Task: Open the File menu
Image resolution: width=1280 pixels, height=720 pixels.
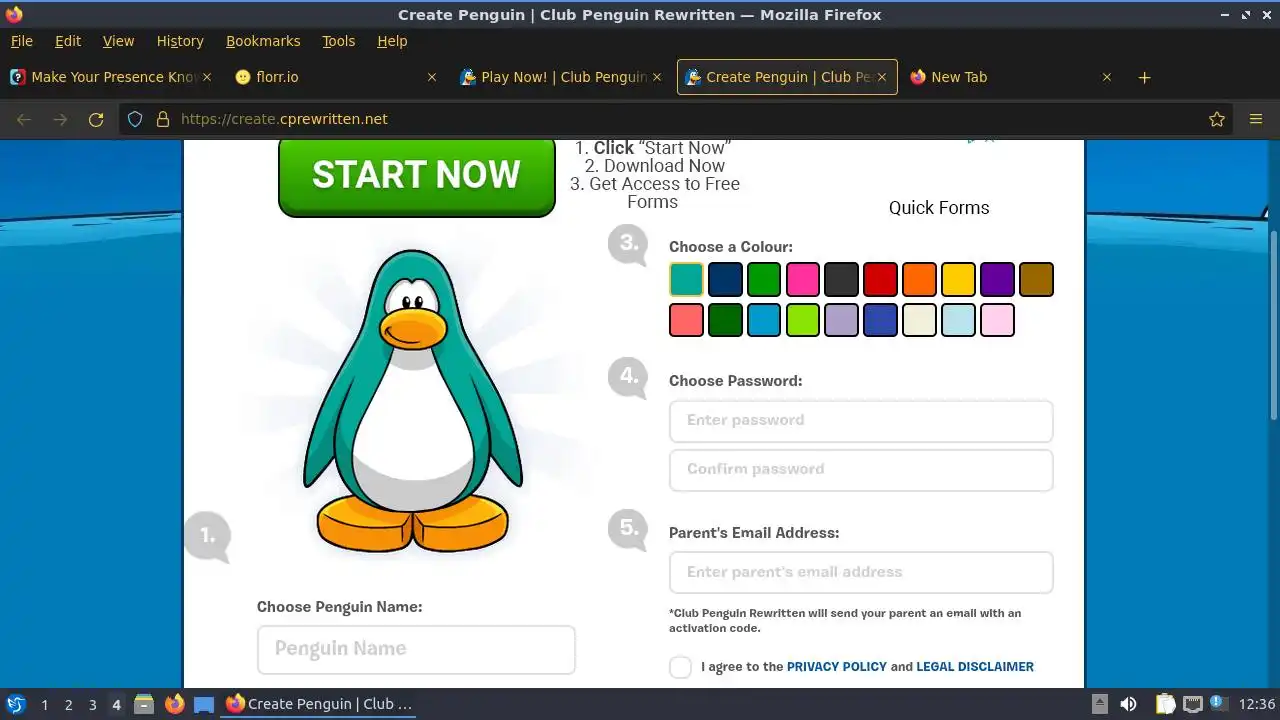Action: [21, 41]
